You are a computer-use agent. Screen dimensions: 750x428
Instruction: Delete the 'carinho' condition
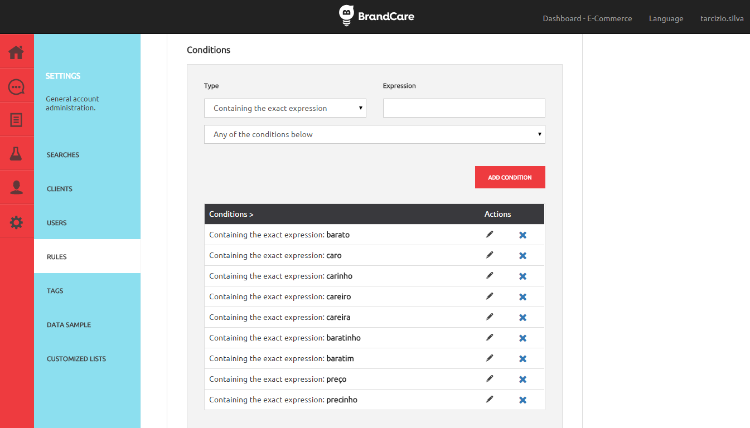(523, 276)
